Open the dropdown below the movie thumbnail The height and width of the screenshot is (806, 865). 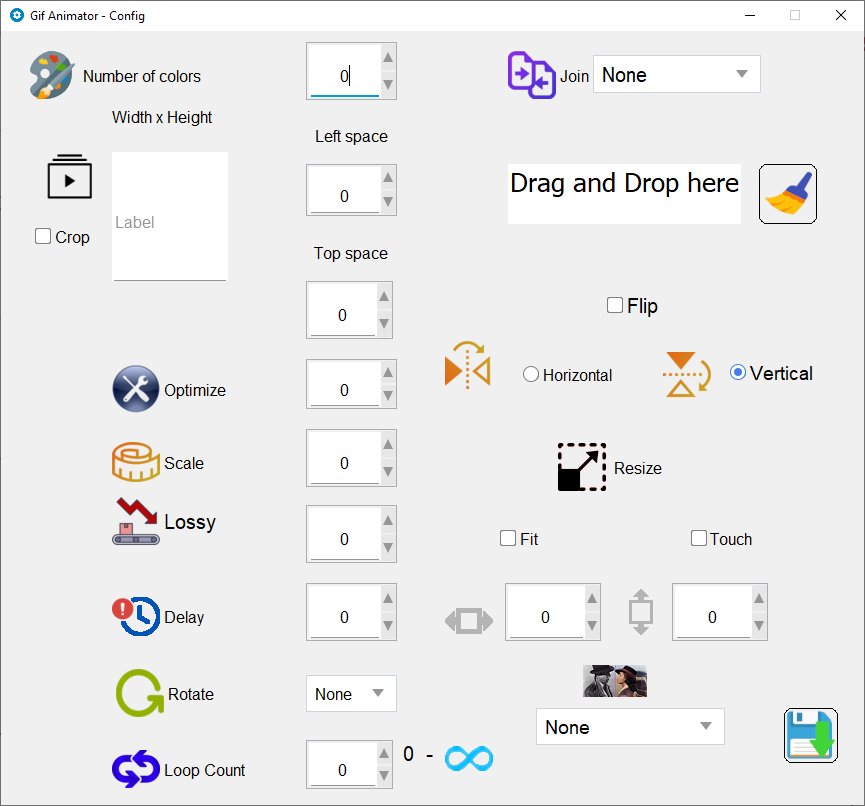click(630, 727)
